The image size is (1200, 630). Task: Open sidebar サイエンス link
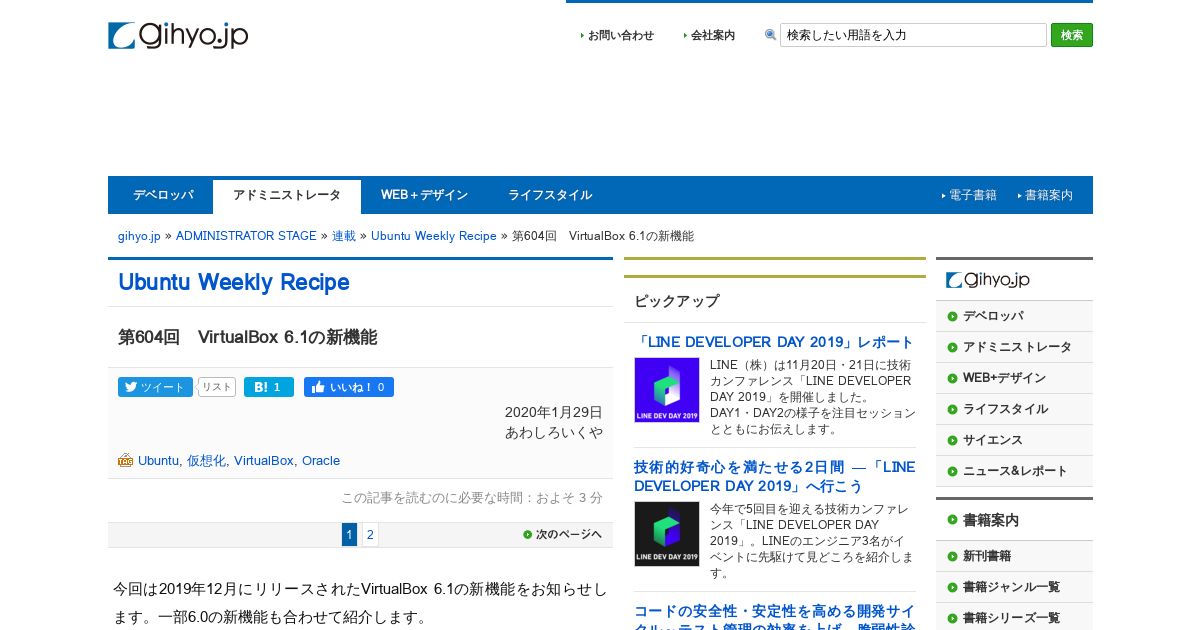tap(993, 440)
